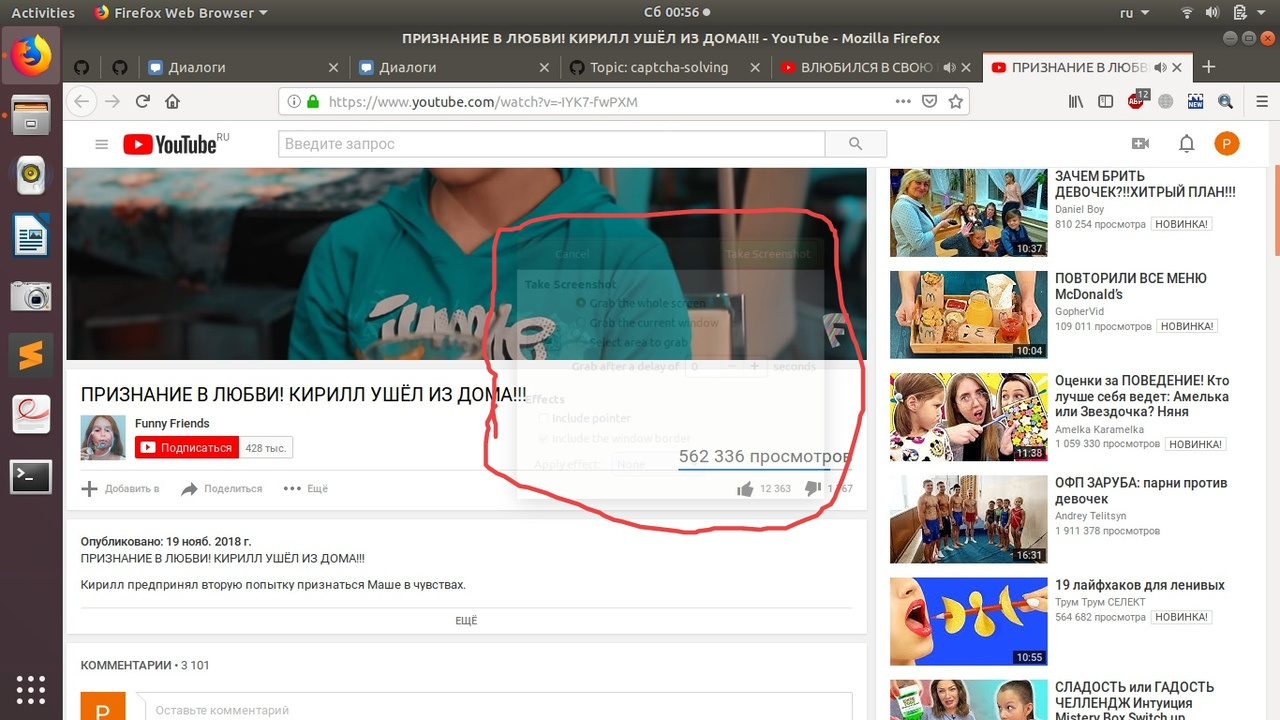Go back with the browser back arrow
The width and height of the screenshot is (1280, 720).
click(82, 101)
